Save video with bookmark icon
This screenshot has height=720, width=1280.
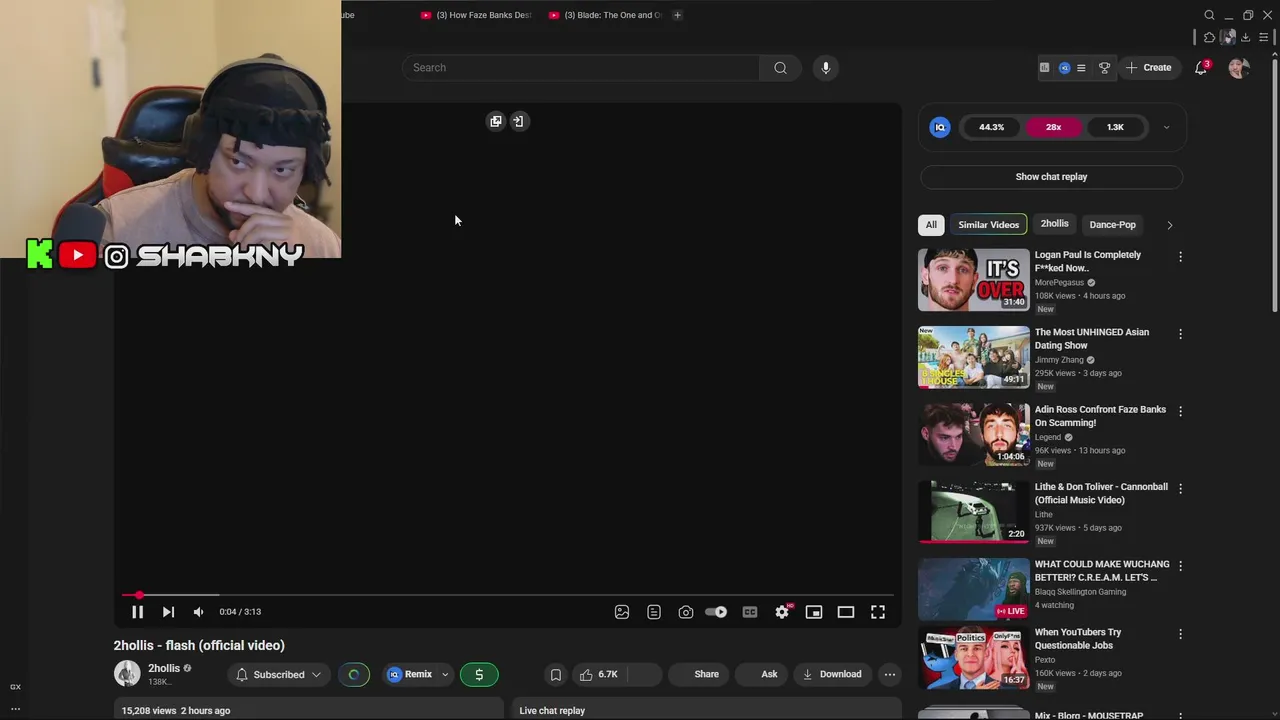pyautogui.click(x=556, y=675)
